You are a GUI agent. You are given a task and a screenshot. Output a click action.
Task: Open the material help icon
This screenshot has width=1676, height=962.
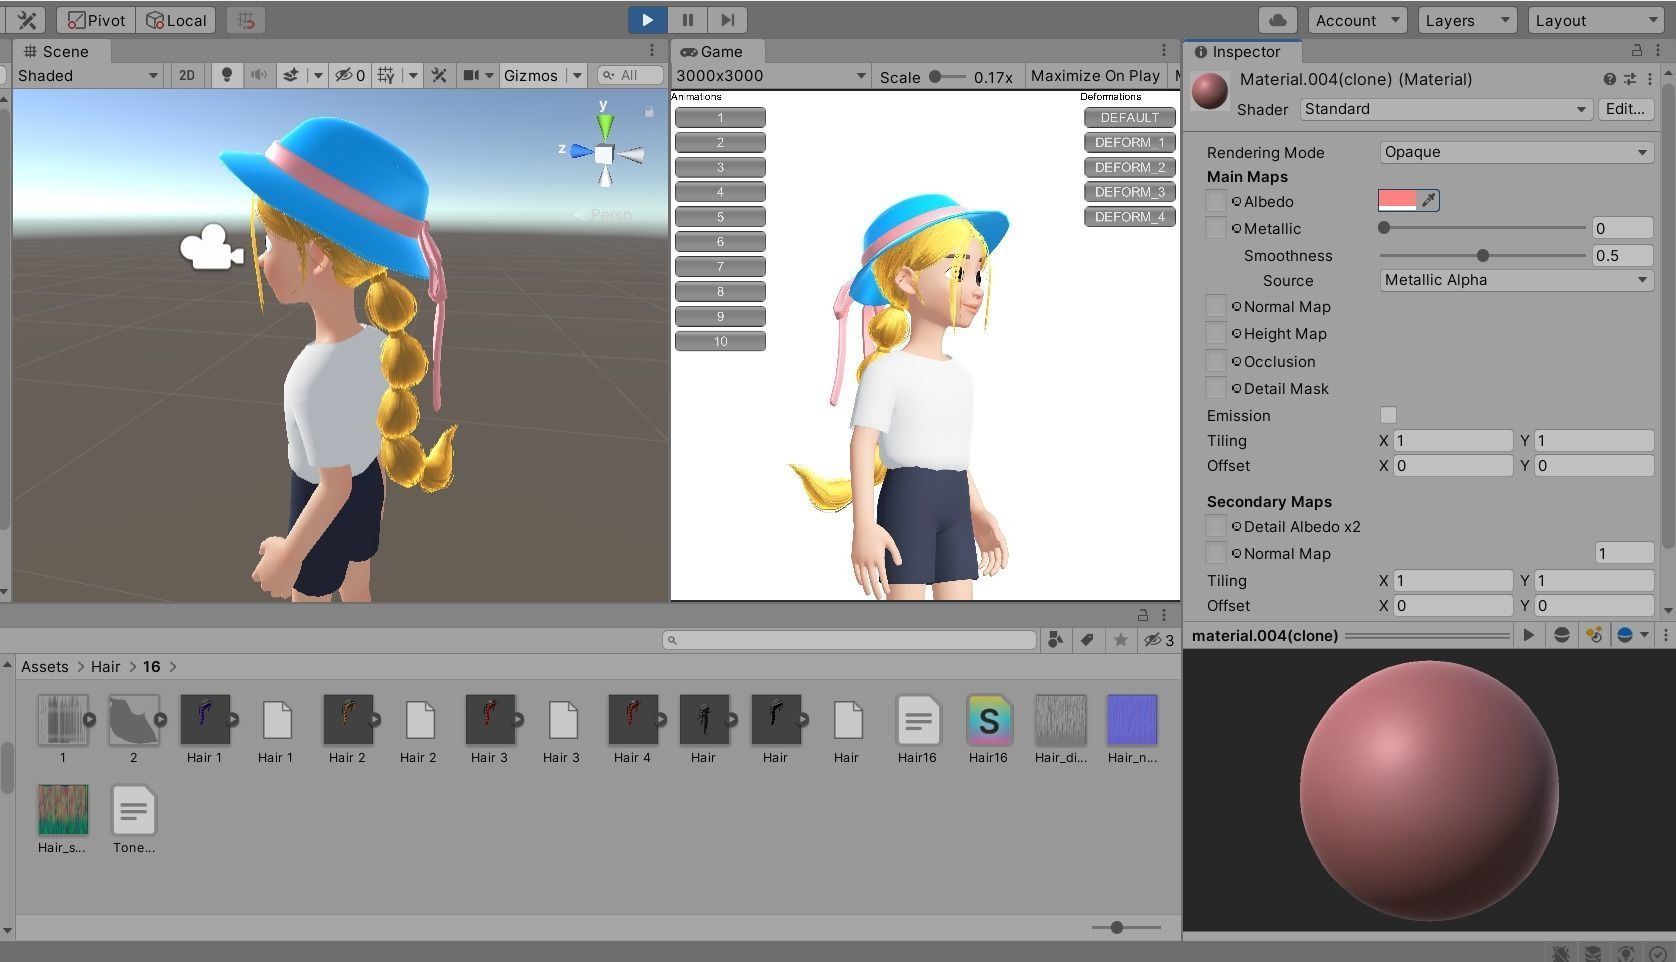pyautogui.click(x=1609, y=79)
